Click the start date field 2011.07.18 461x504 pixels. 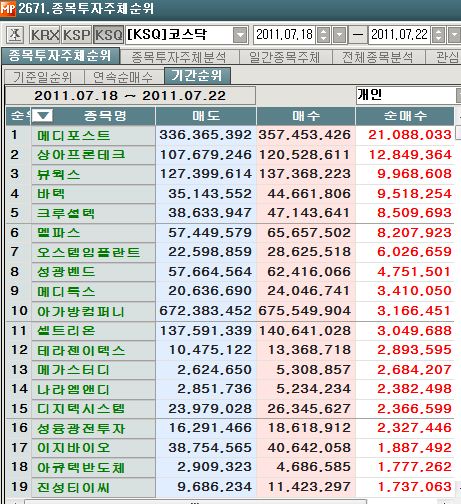284,35
